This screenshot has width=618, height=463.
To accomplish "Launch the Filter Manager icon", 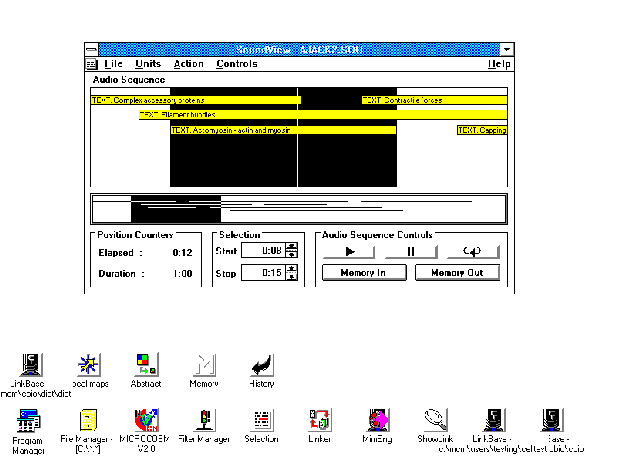I will pyautogui.click(x=204, y=420).
